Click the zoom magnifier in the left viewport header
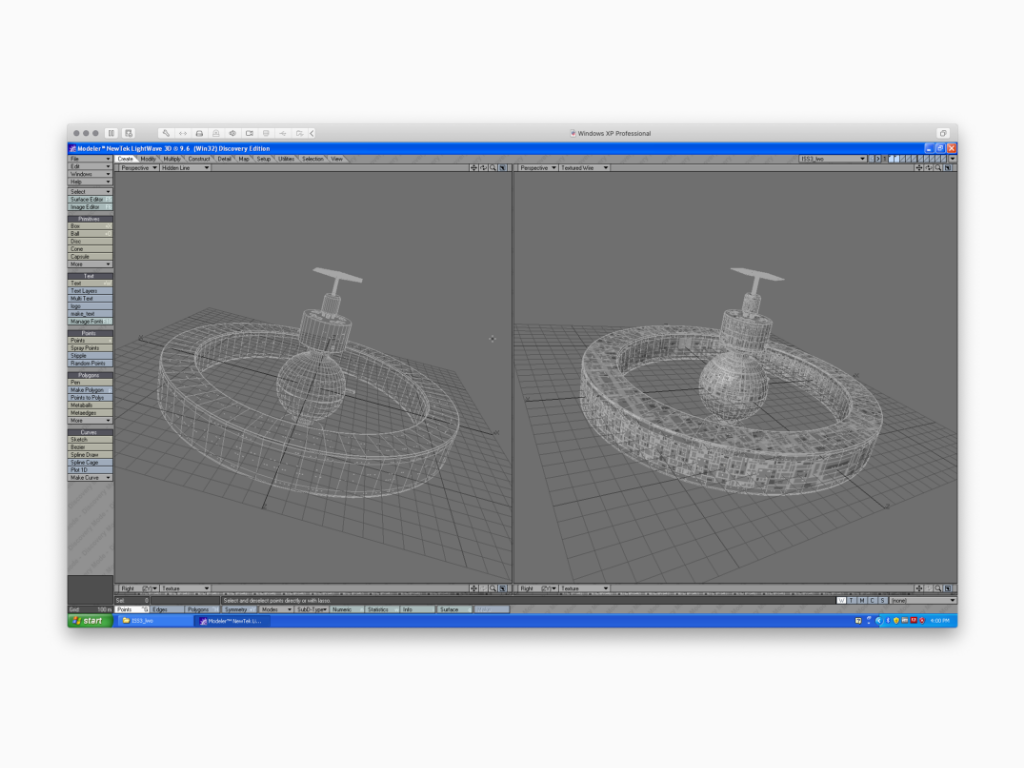 [x=492, y=168]
